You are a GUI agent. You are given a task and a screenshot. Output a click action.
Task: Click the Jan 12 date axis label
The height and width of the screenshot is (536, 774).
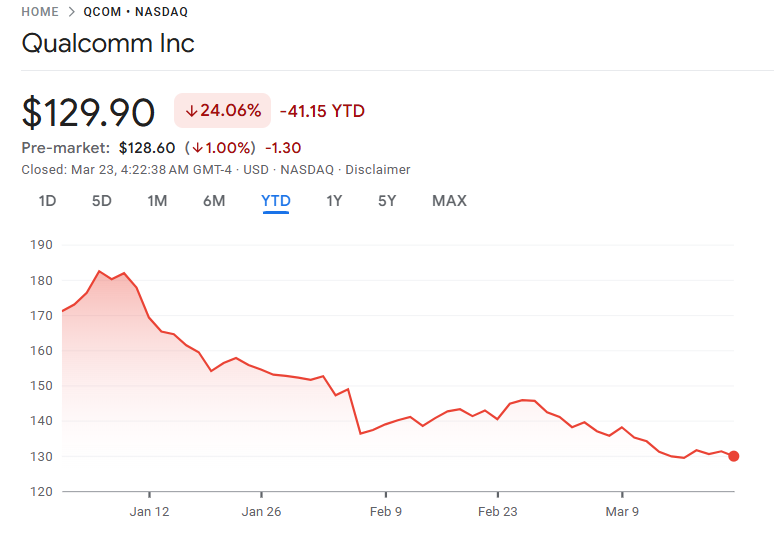click(149, 513)
